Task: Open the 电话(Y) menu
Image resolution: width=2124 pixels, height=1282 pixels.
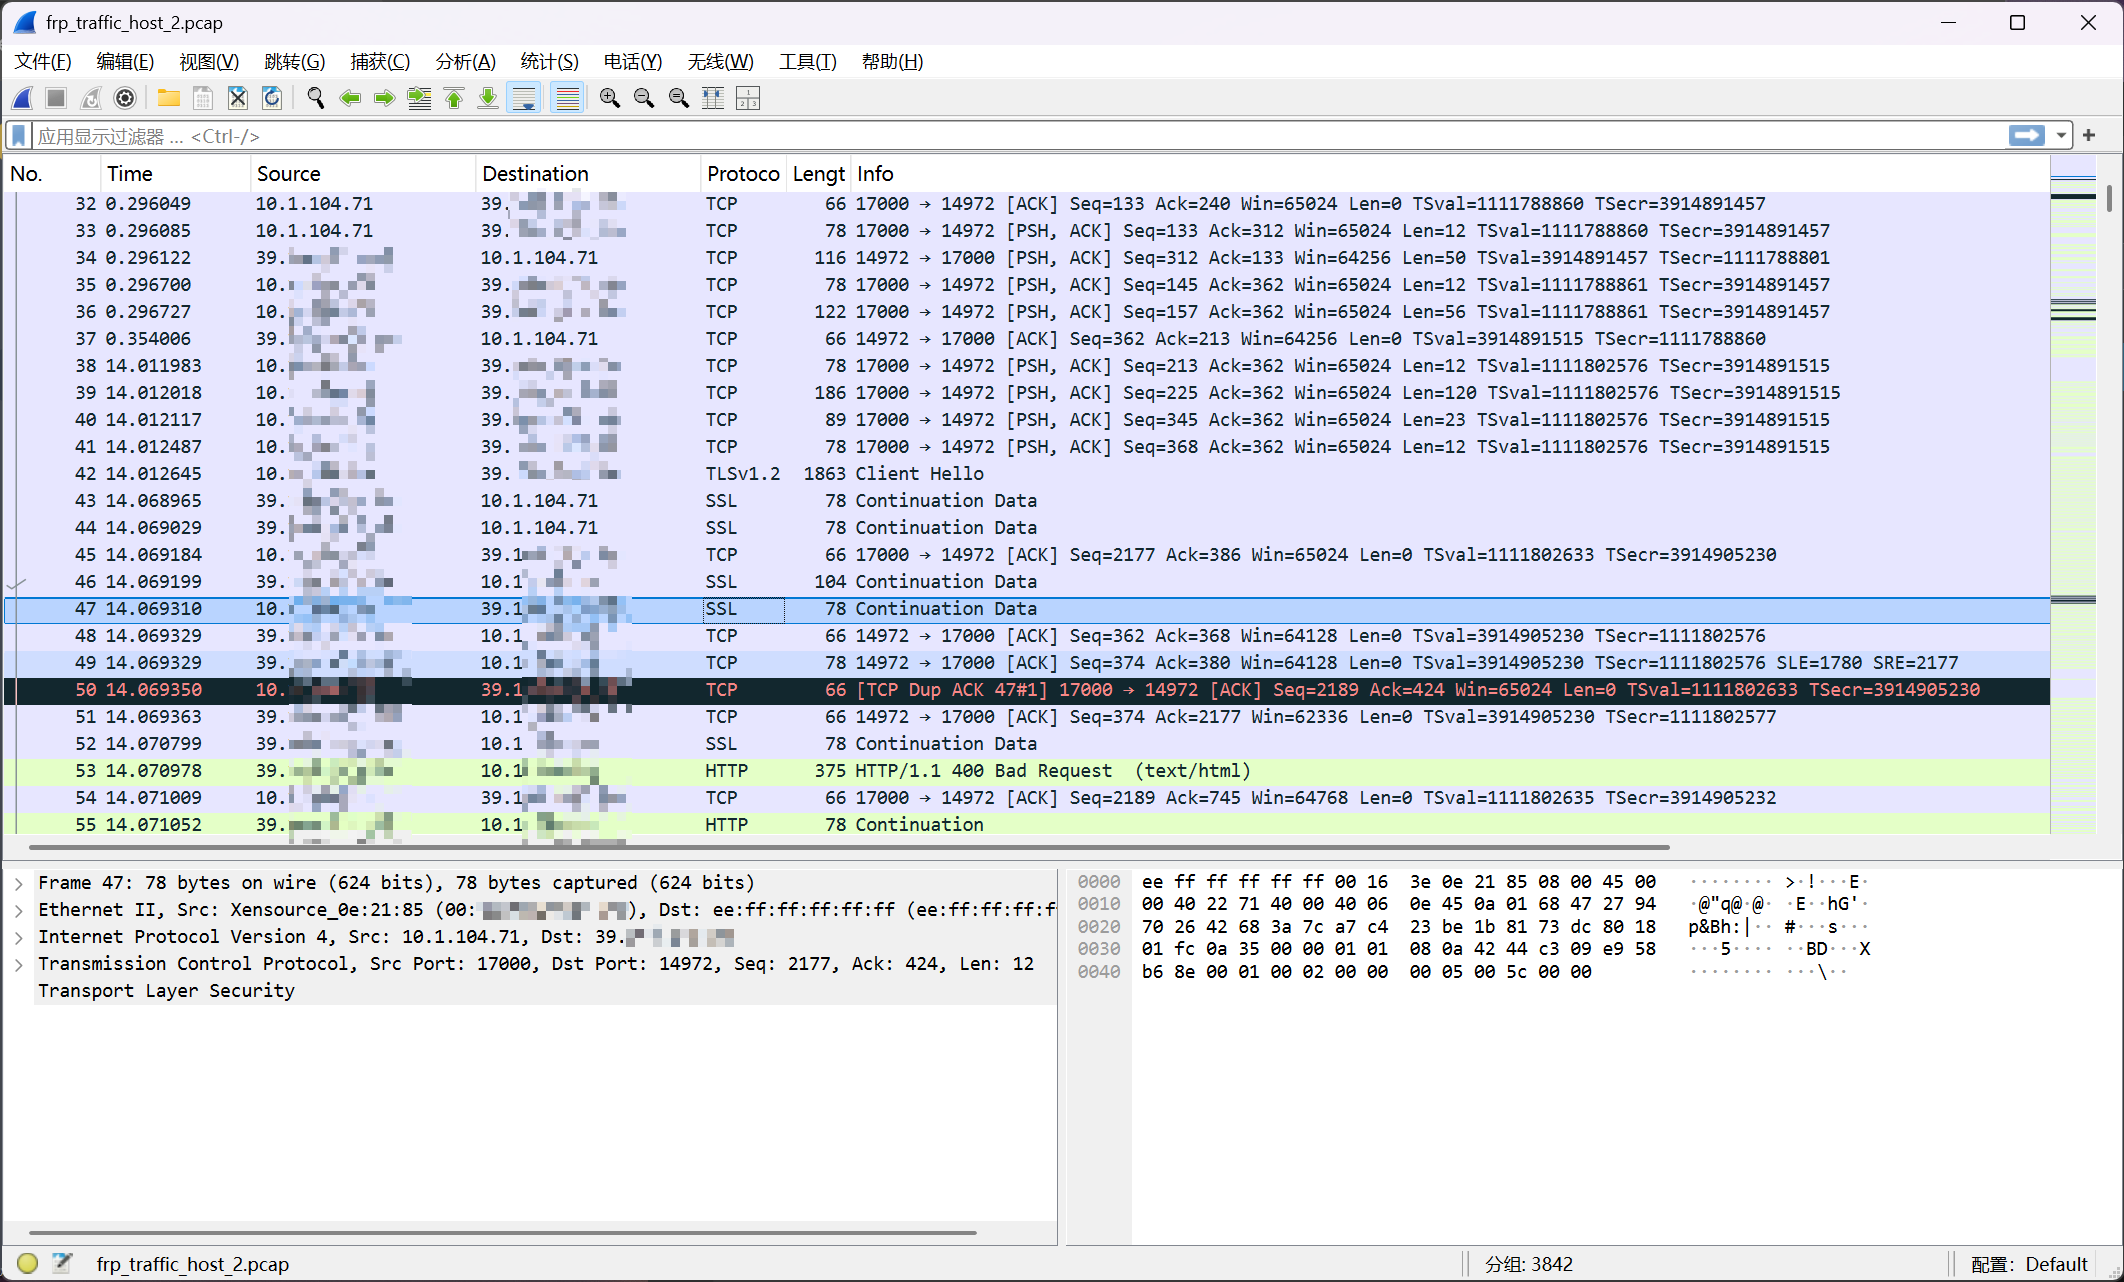Action: tap(633, 61)
